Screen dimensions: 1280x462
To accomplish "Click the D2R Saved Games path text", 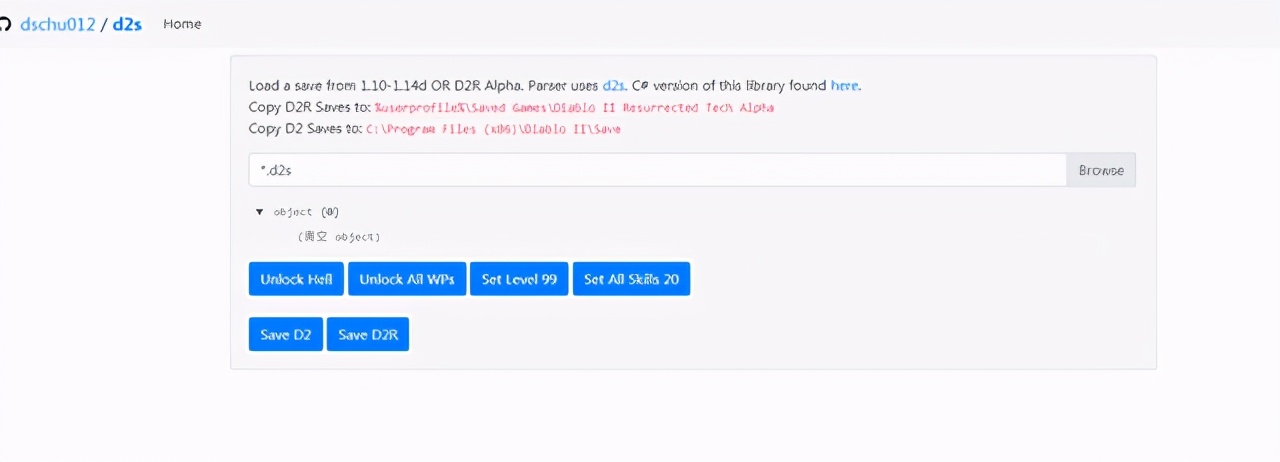I will 574,108.
